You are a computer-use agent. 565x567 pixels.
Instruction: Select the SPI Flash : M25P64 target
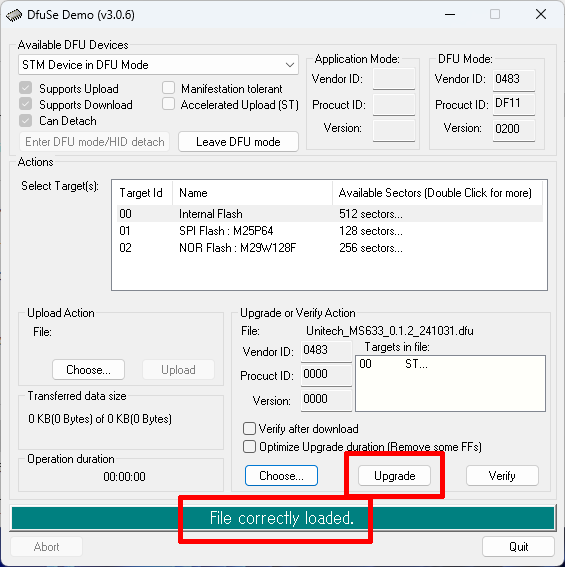(x=330, y=231)
